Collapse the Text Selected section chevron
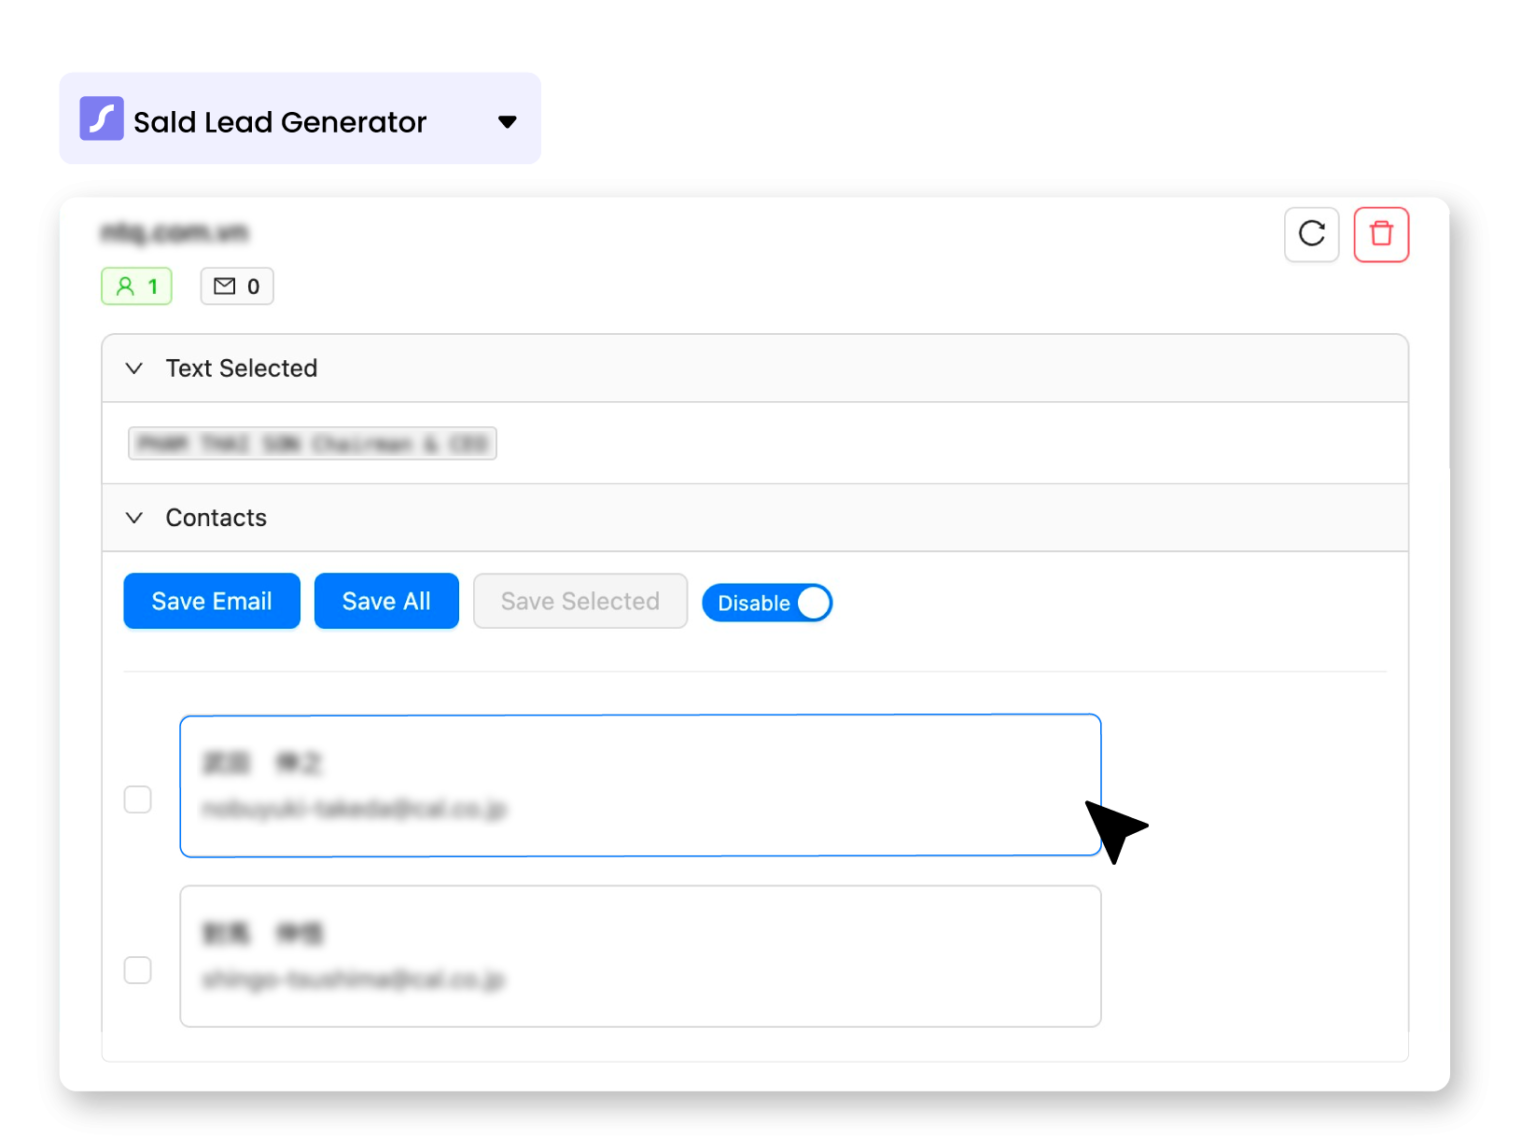The image size is (1536, 1139). coord(134,368)
